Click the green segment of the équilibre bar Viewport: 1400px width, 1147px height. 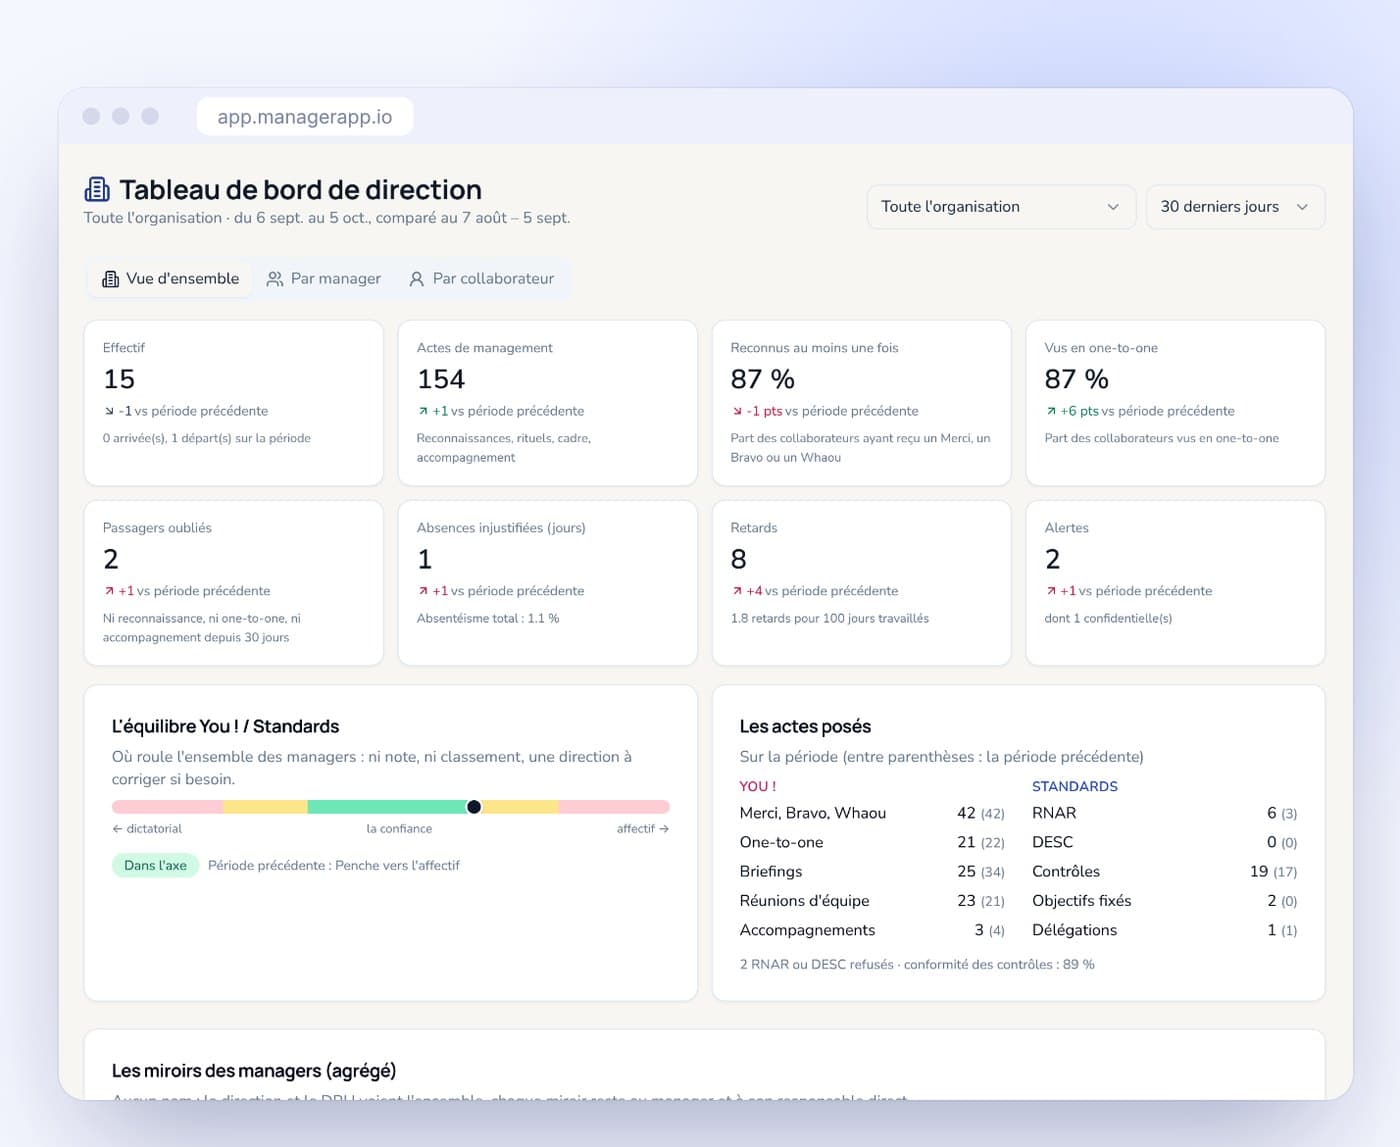pyautogui.click(x=390, y=807)
